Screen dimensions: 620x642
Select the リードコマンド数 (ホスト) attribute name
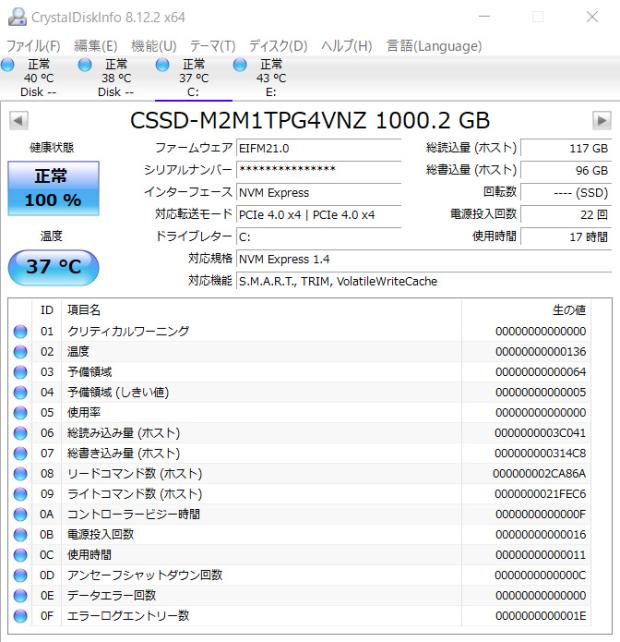[135, 474]
